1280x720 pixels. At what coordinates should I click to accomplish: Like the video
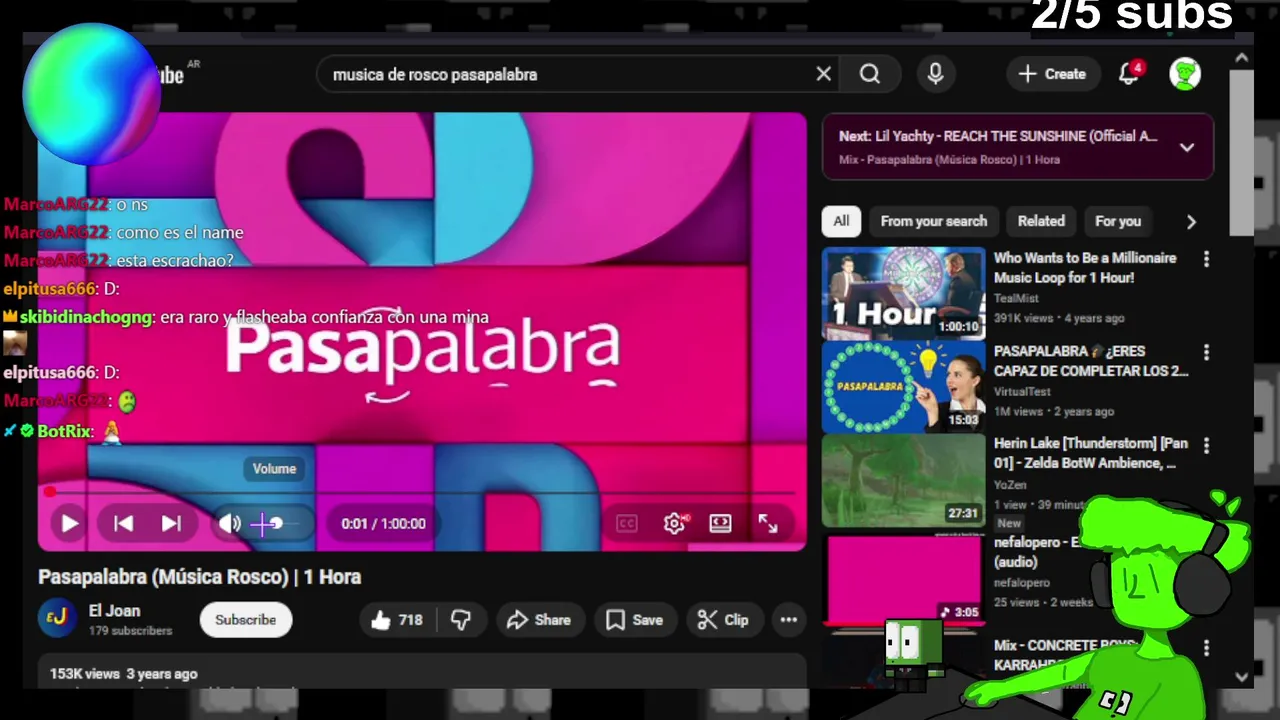(398, 620)
